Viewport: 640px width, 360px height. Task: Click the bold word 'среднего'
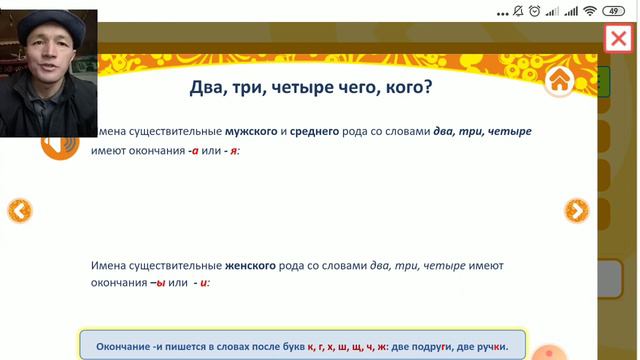(314, 131)
